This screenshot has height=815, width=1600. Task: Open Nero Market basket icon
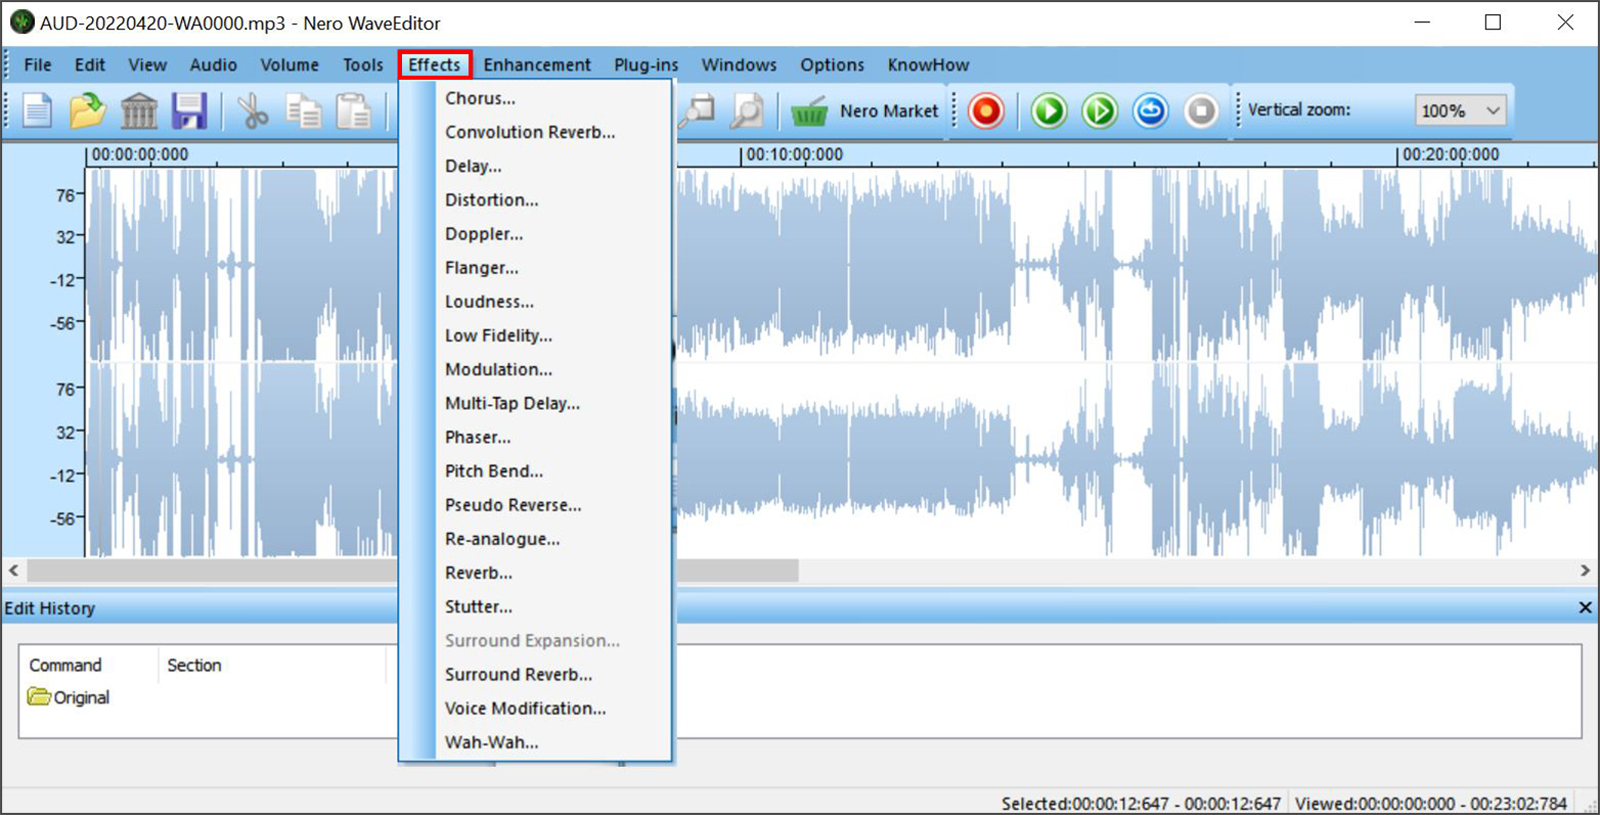point(809,111)
